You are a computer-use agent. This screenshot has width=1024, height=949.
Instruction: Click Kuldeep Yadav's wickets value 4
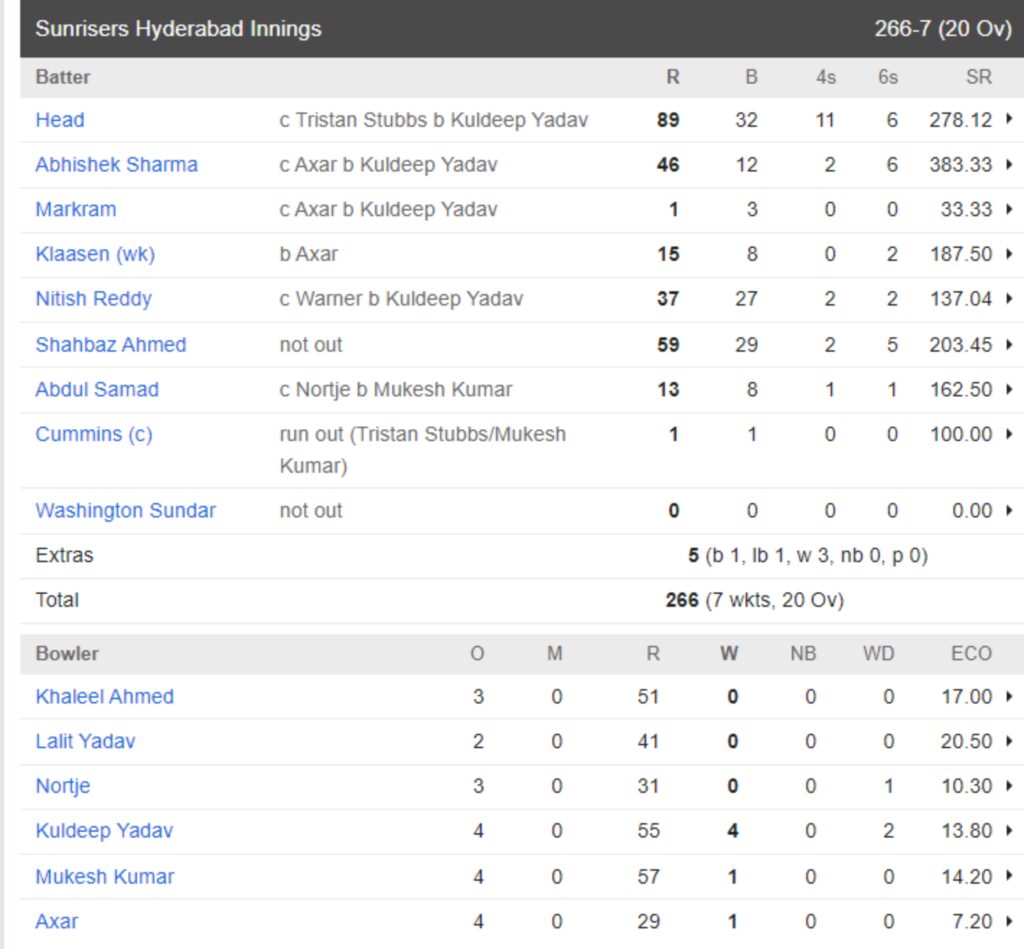[x=733, y=831]
